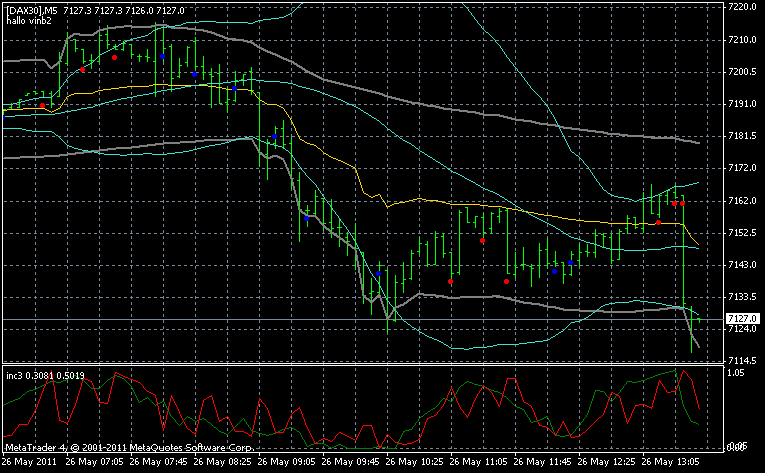765x473 pixels.
Task: Select the 7152.5 price level label
Action: (742, 233)
